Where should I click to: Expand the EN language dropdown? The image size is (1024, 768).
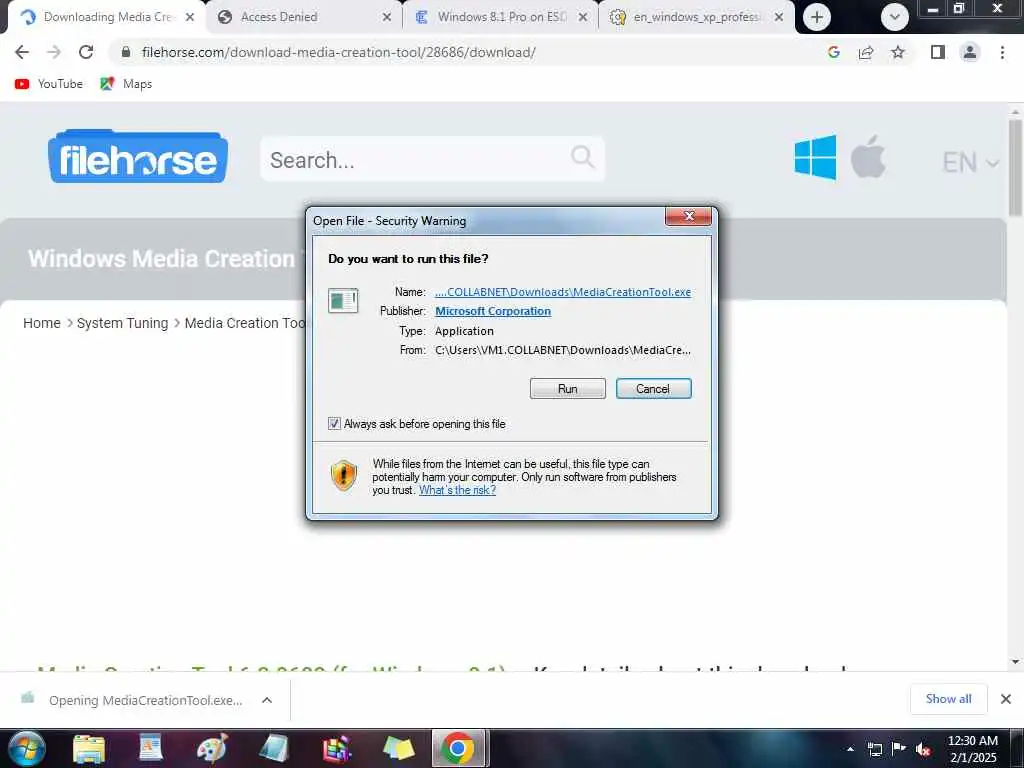970,163
